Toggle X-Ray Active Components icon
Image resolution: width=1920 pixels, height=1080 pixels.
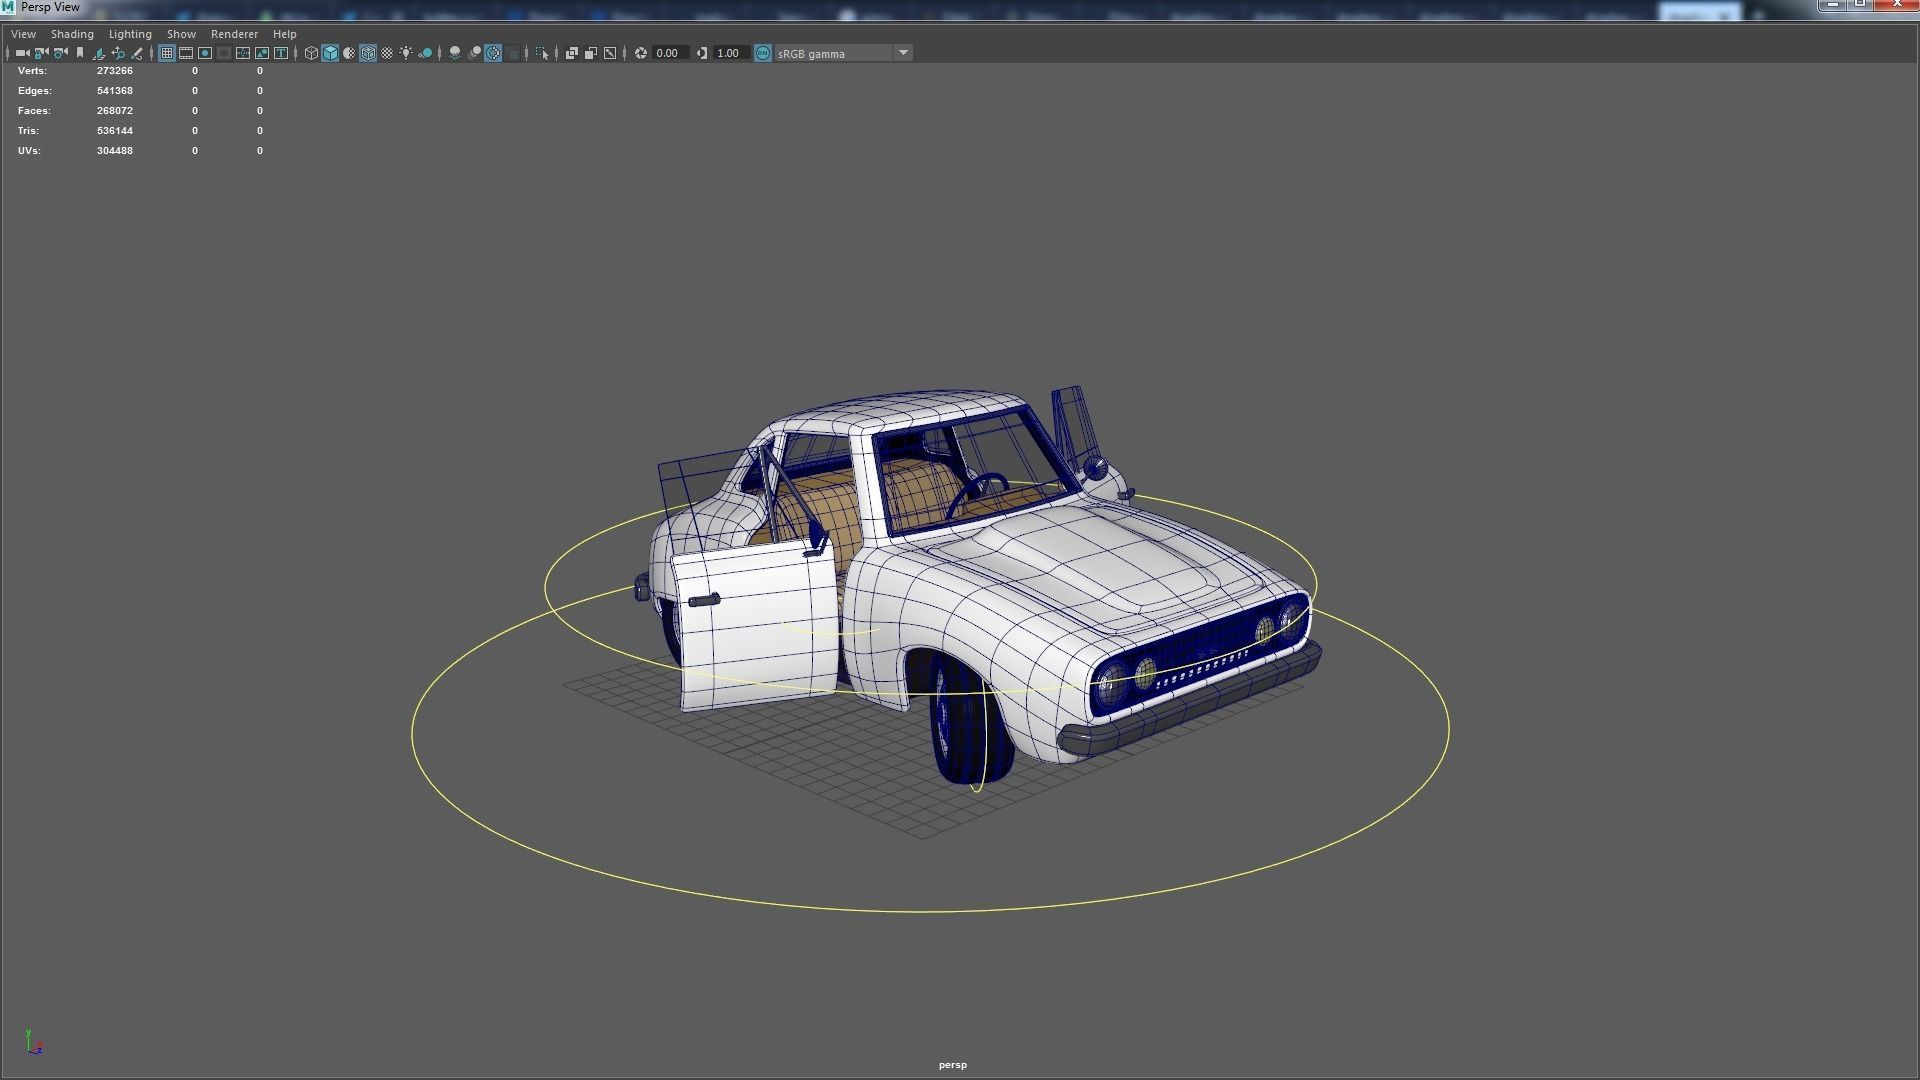tap(591, 53)
